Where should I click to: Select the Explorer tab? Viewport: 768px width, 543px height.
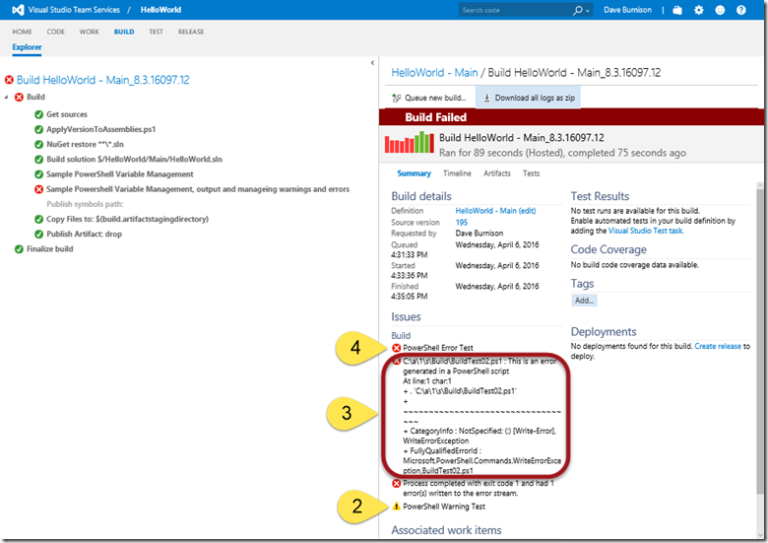[27, 47]
